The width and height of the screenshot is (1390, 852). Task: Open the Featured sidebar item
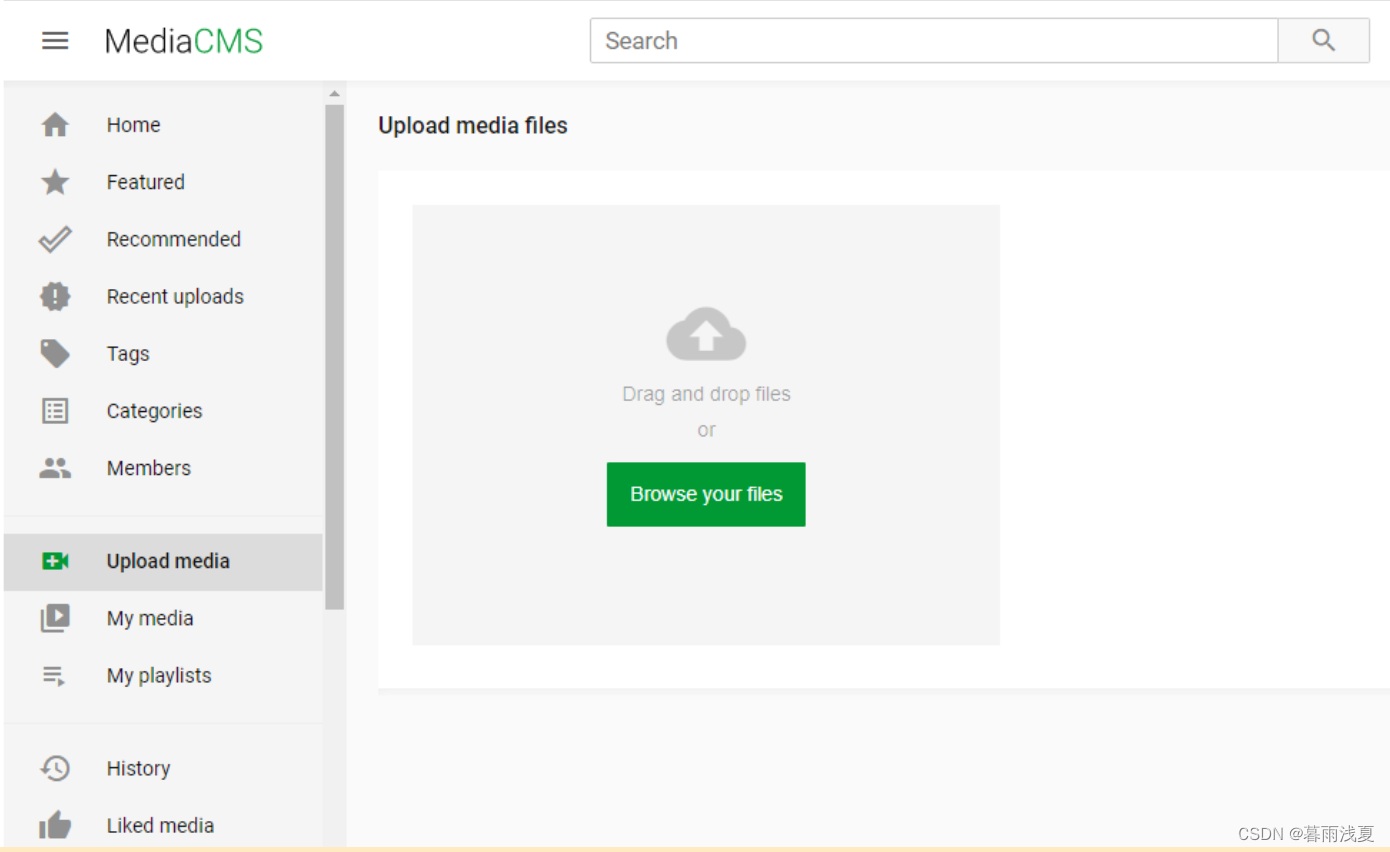pyautogui.click(x=163, y=182)
